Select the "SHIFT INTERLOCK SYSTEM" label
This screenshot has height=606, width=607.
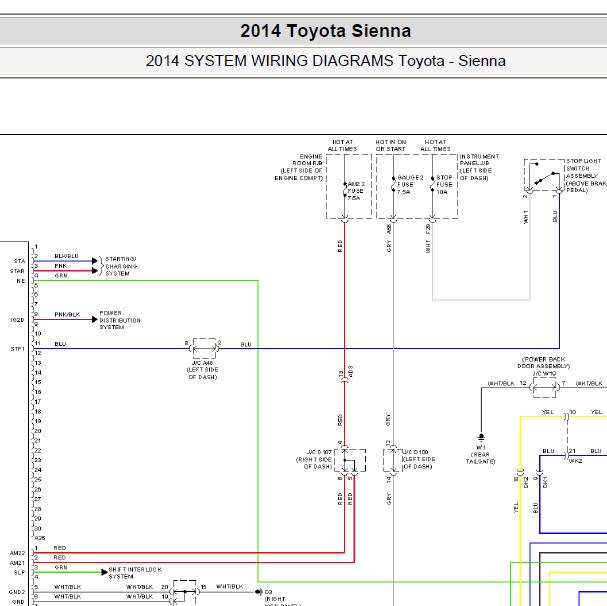coord(135,573)
